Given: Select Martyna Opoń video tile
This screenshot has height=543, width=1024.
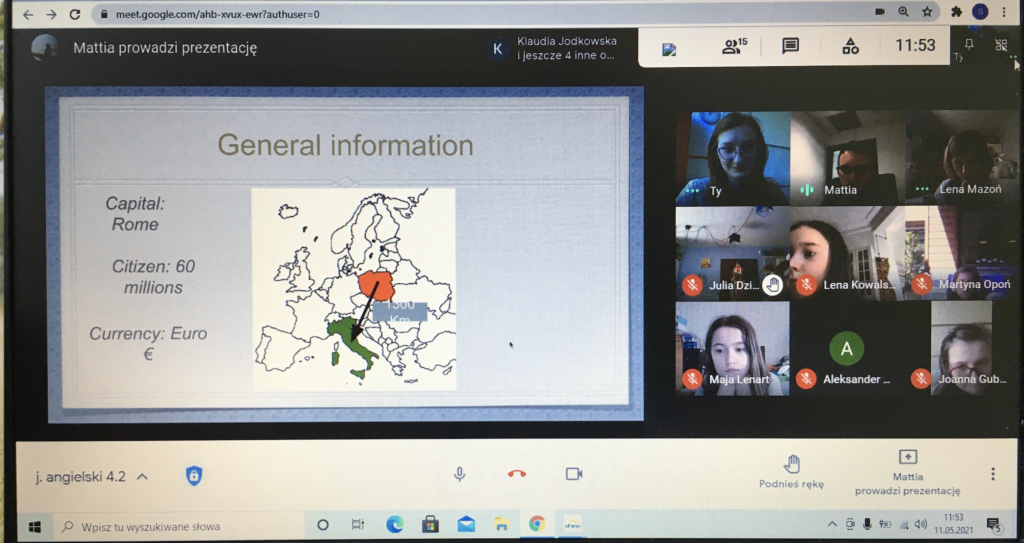Looking at the screenshot, I should pyautogui.click(x=961, y=252).
